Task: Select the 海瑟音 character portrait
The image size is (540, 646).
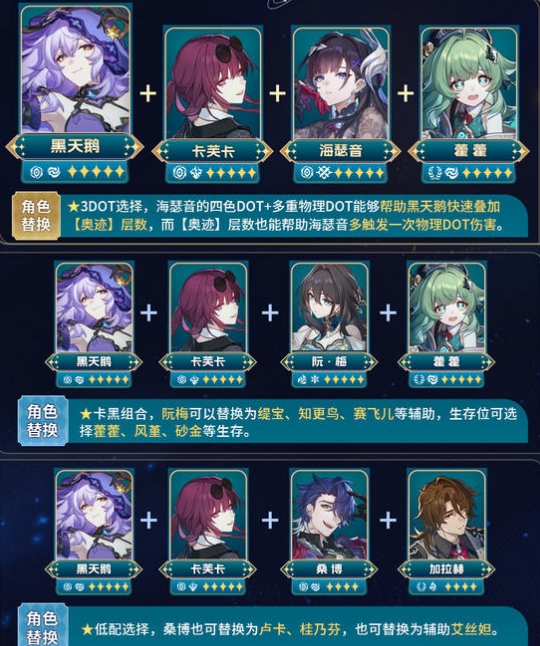Action: [x=340, y=83]
